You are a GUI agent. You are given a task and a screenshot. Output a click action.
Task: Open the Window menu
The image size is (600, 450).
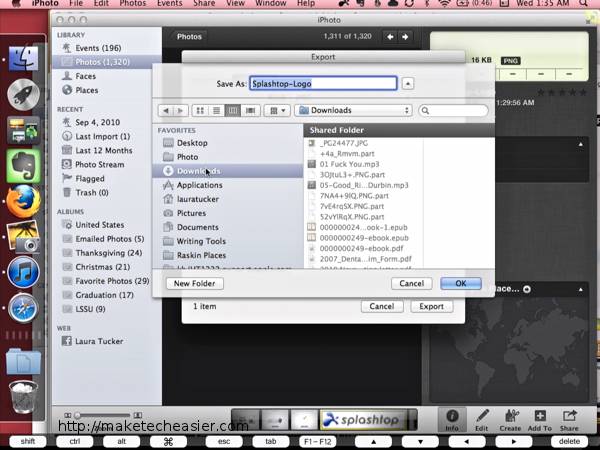click(271, 3)
